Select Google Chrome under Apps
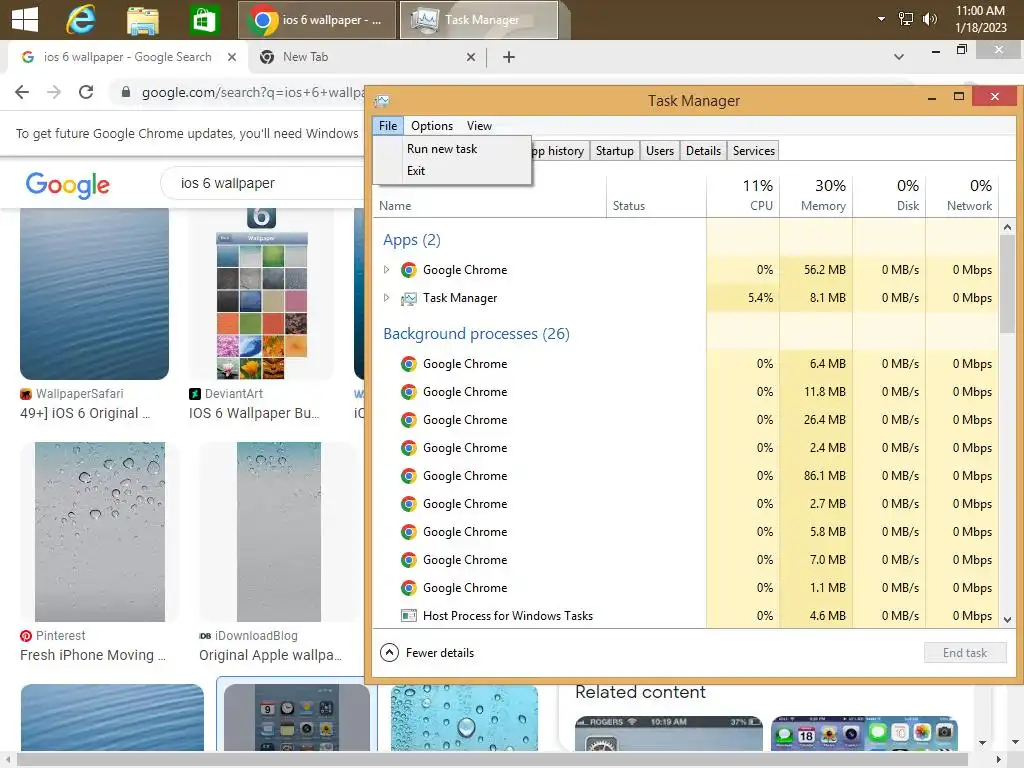 pos(686,270)
